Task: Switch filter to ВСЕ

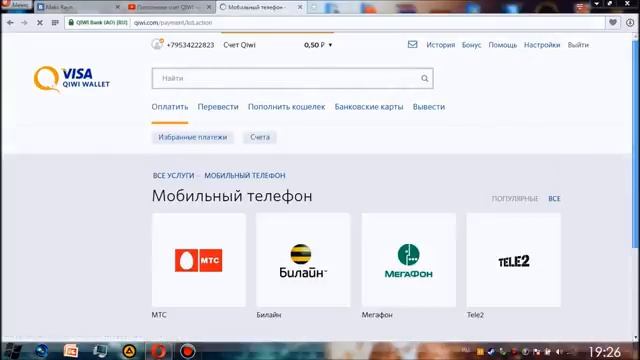Action: (x=554, y=199)
